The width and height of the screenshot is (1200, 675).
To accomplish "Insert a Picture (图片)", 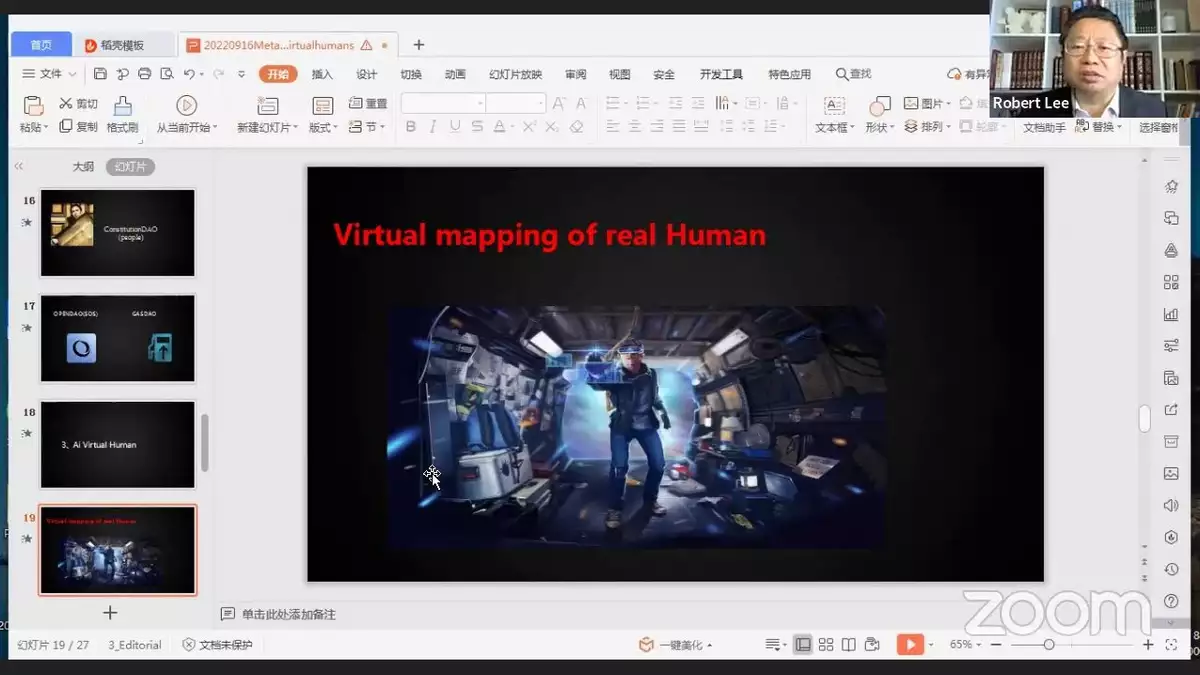I will pyautogui.click(x=927, y=104).
